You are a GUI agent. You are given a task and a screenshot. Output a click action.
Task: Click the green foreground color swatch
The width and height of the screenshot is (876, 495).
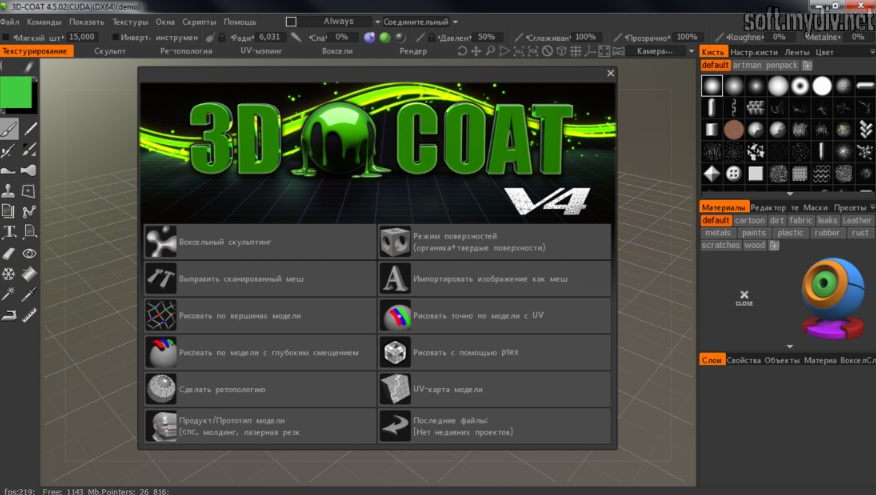(x=16, y=94)
